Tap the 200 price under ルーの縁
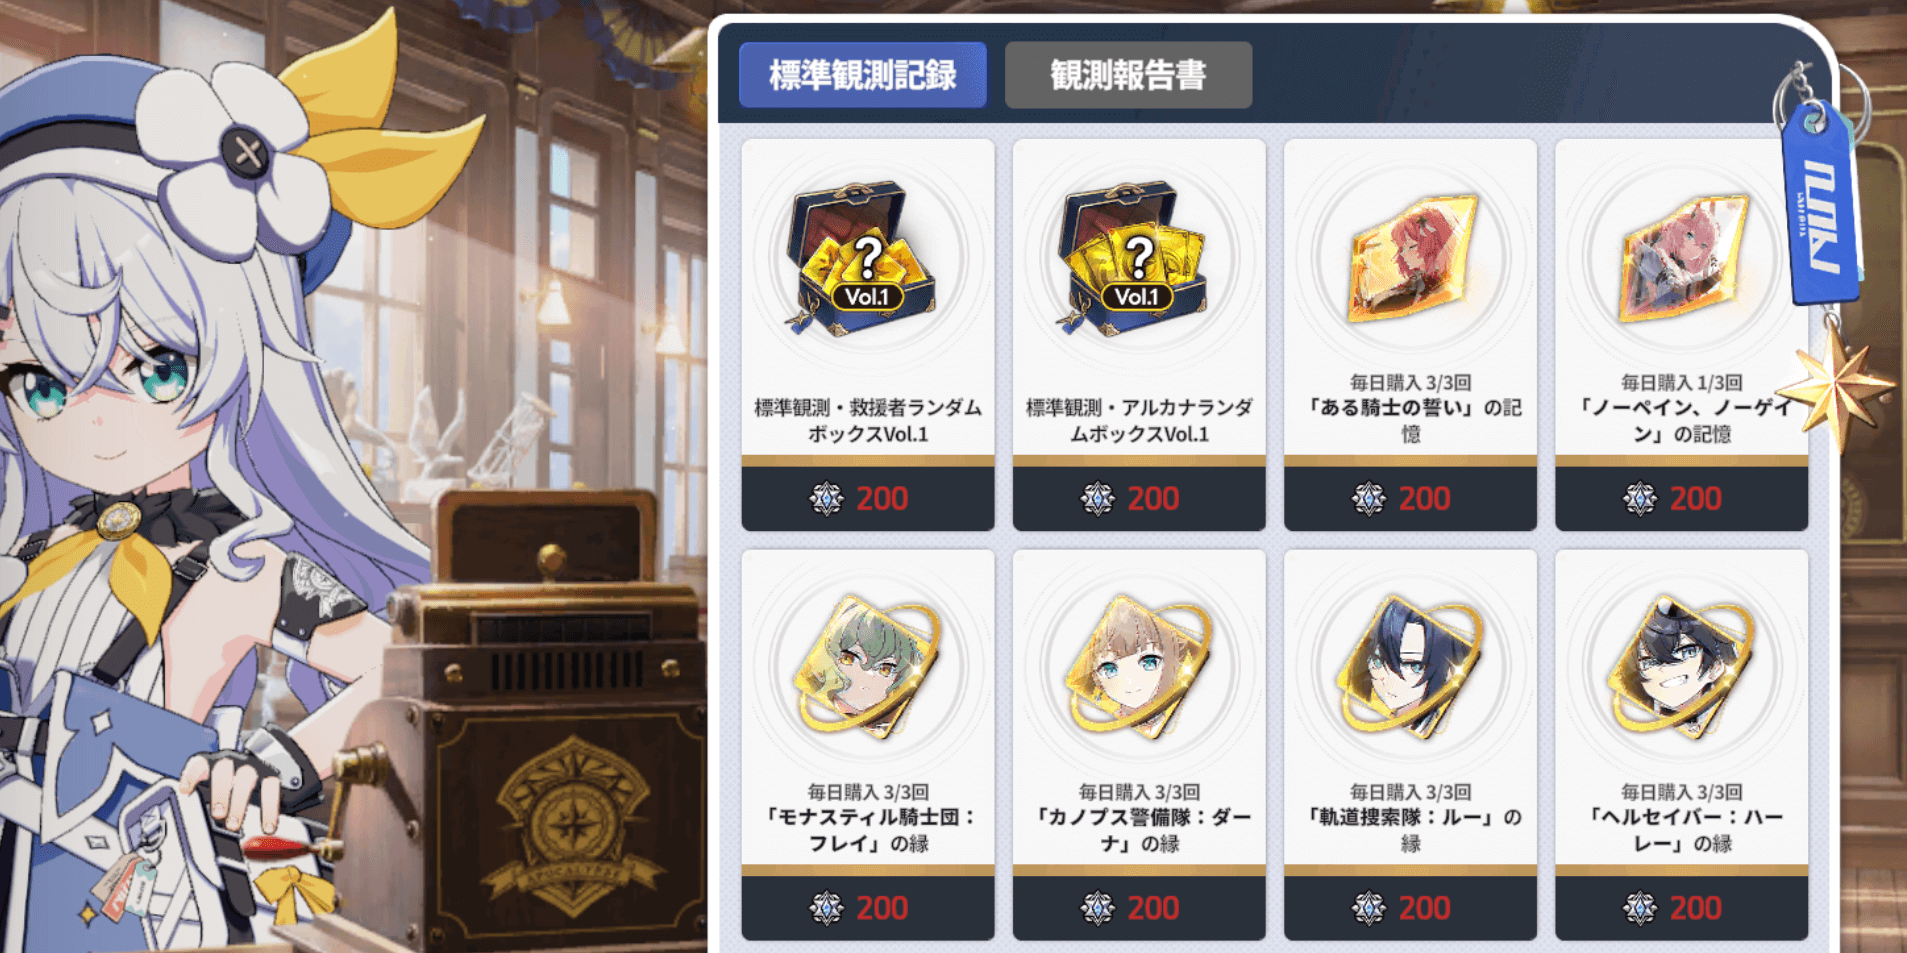Image resolution: width=1907 pixels, height=953 pixels. pos(1410,908)
